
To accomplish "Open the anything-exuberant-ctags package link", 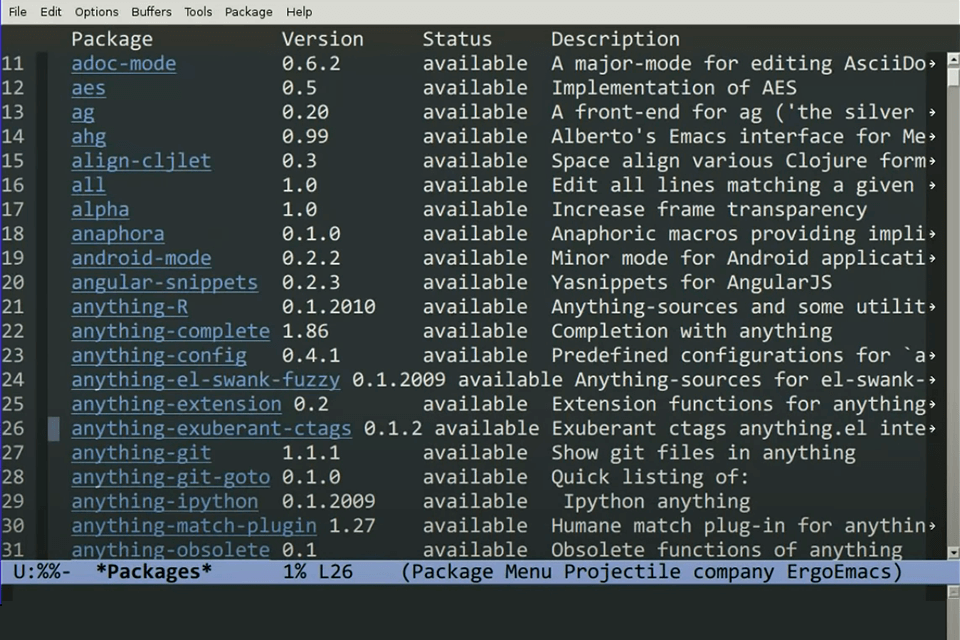I will pos(211,429).
